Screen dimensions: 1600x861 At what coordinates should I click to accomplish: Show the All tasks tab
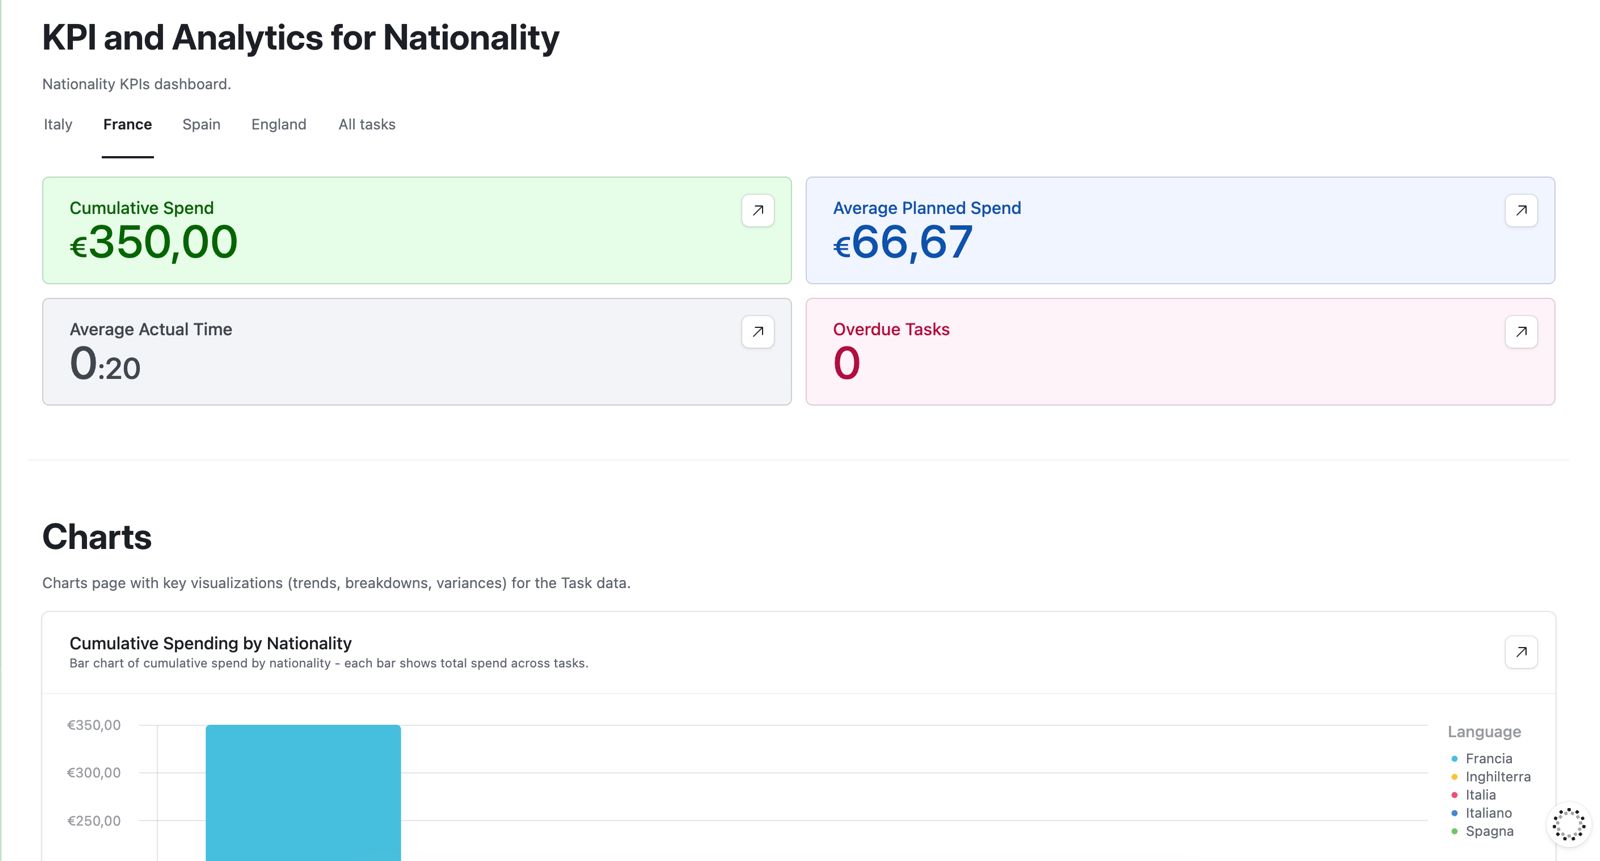coord(367,125)
